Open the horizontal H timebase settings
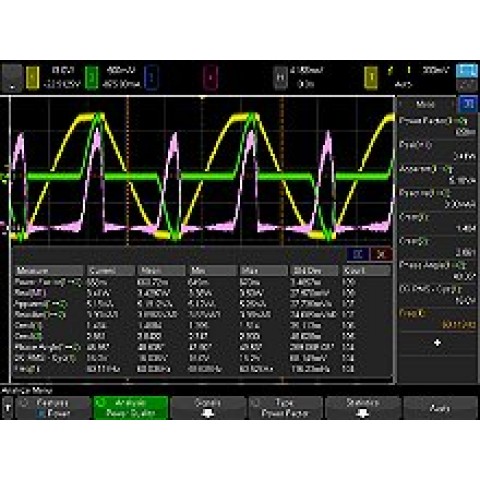The width and height of the screenshot is (480, 480). point(280,78)
